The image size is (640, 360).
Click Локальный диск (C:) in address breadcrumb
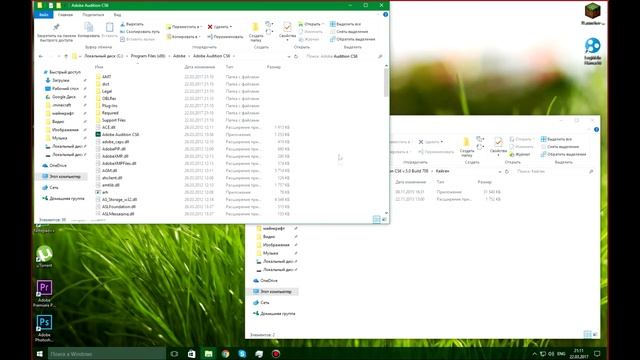(103, 56)
